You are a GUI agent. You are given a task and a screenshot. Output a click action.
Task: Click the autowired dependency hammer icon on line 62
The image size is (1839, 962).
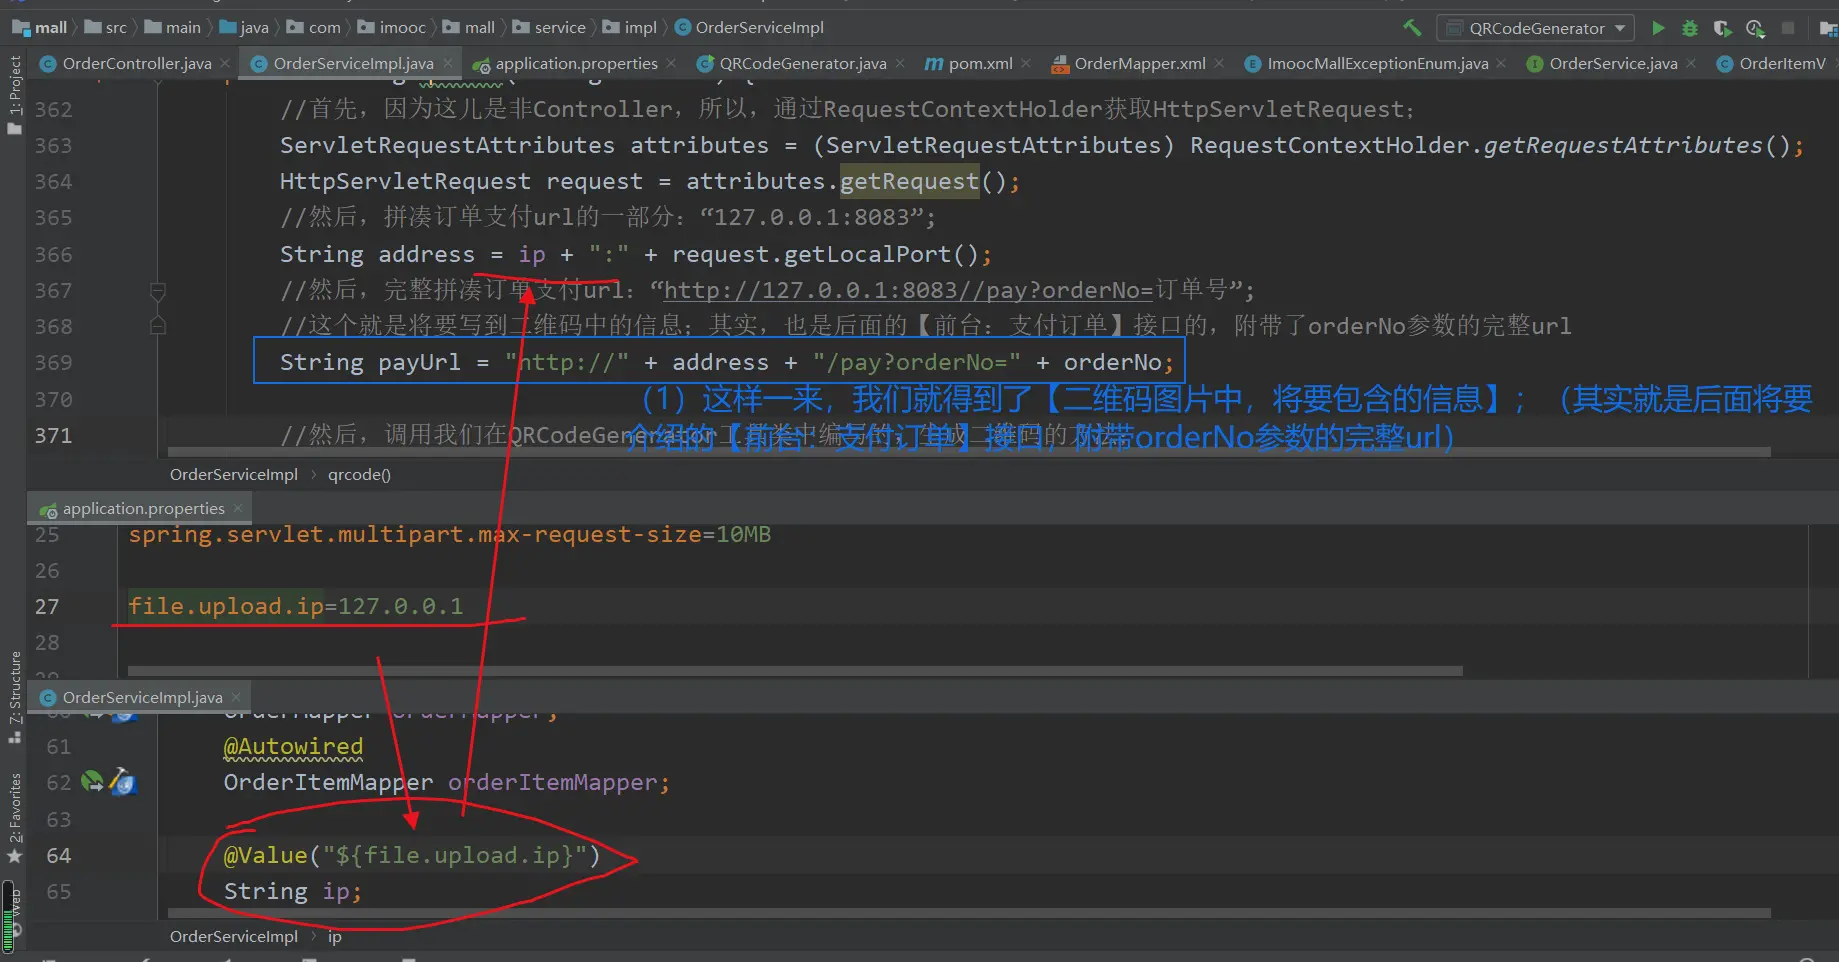pyautogui.click(x=122, y=782)
